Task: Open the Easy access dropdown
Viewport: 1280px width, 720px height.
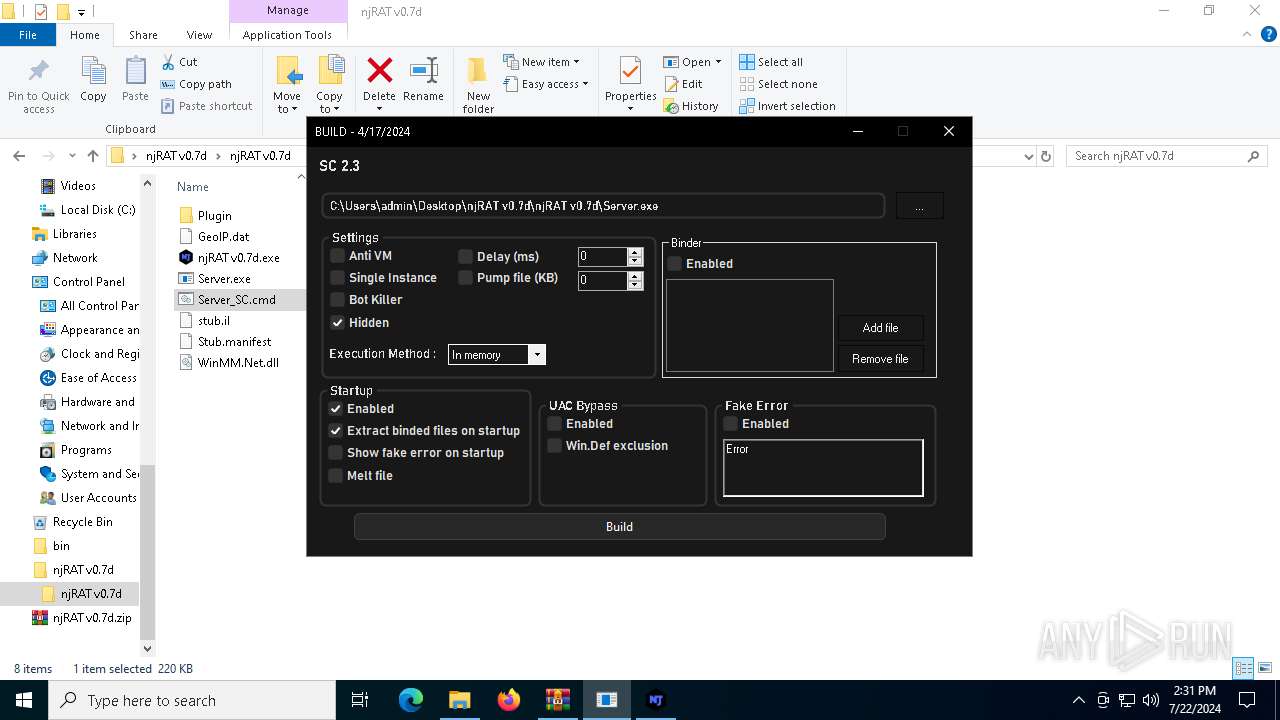Action: (x=544, y=84)
